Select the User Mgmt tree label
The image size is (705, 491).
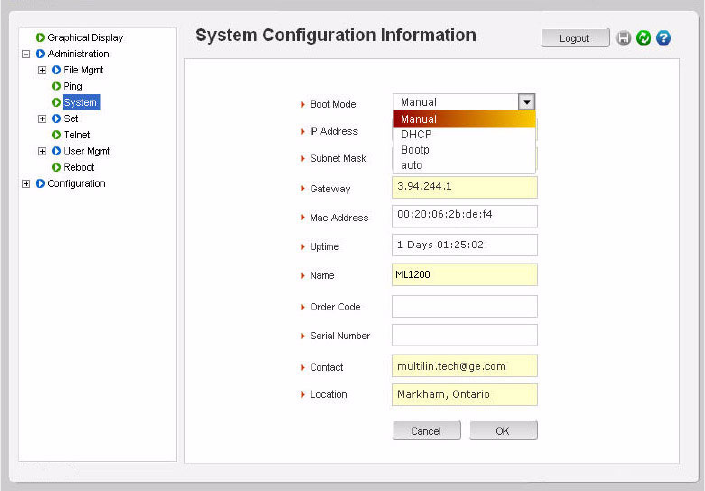click(87, 151)
